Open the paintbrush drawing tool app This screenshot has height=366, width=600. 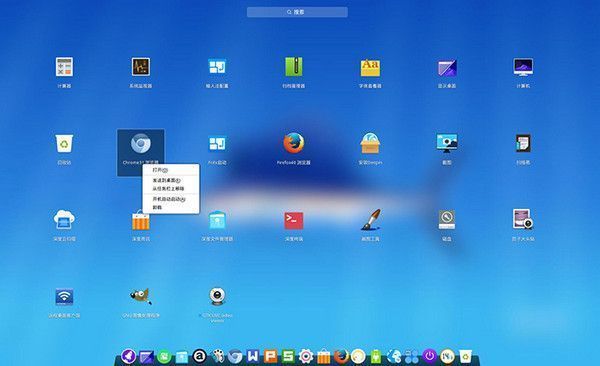pyautogui.click(x=370, y=220)
